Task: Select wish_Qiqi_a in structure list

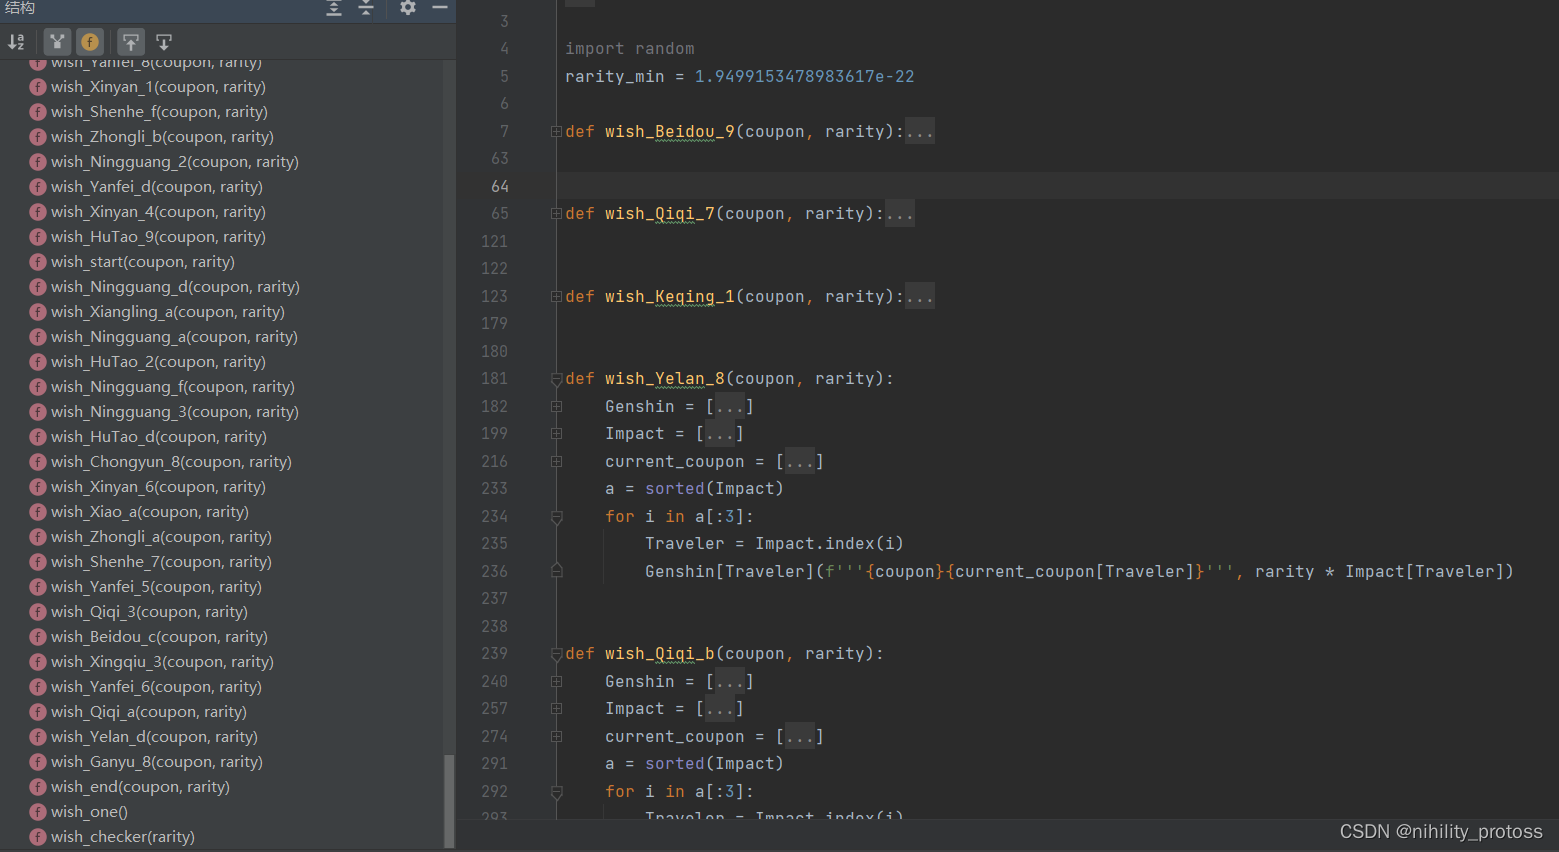Action: point(149,712)
